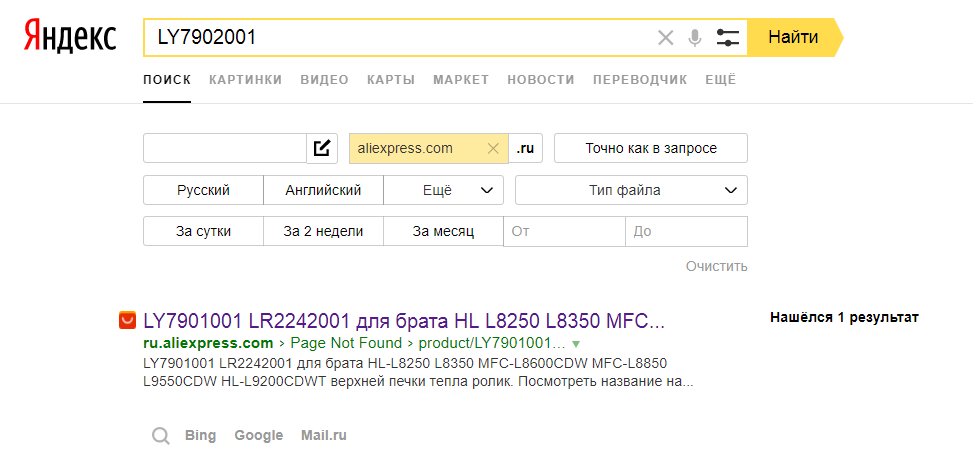Start voice search with microphone icon

click(695, 38)
